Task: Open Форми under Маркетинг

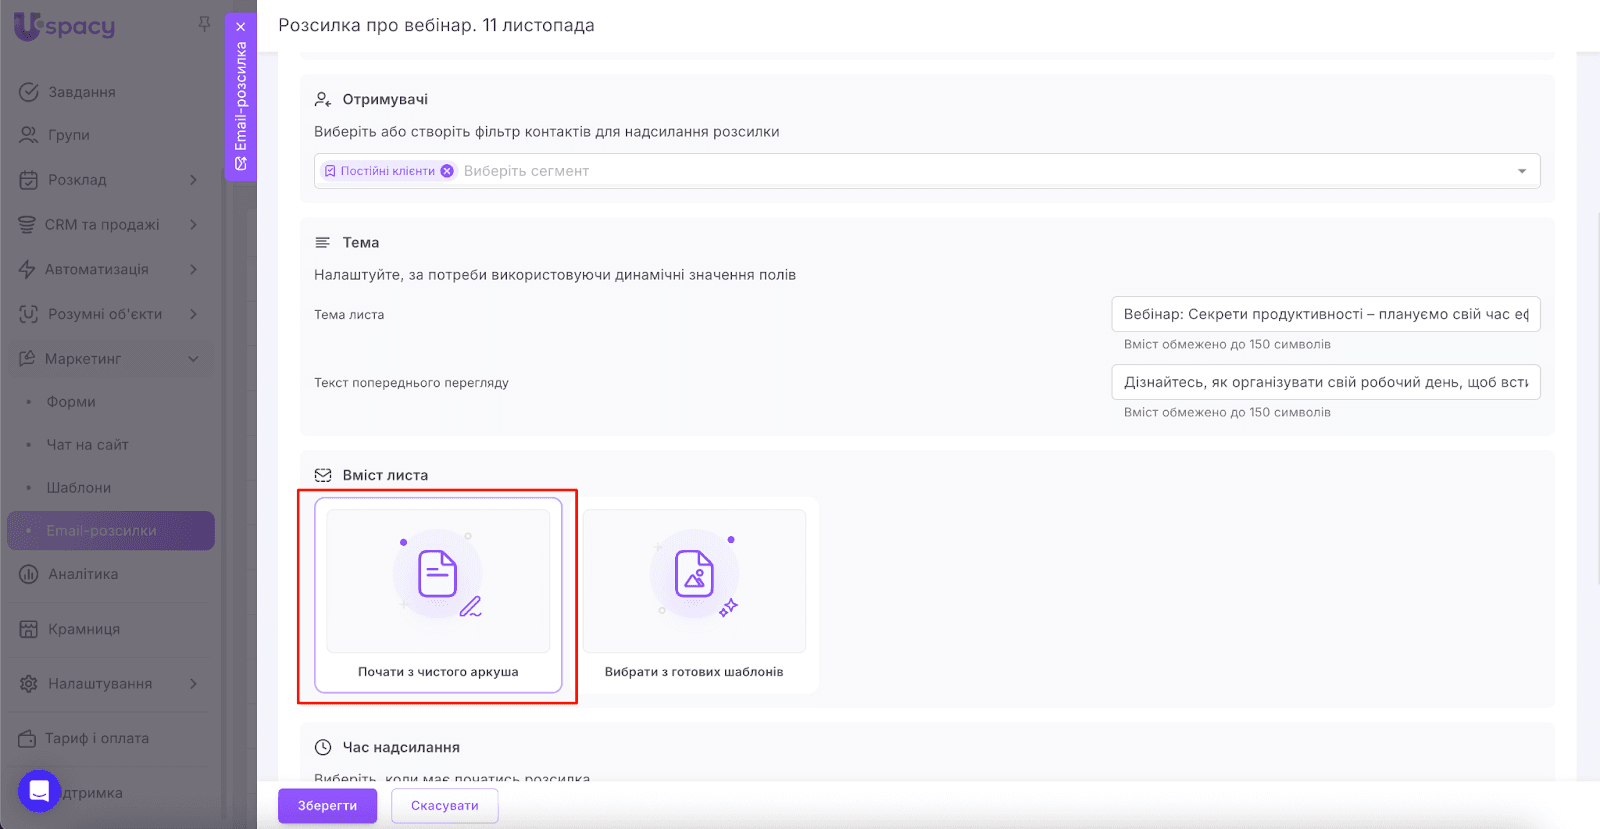Action: [71, 402]
